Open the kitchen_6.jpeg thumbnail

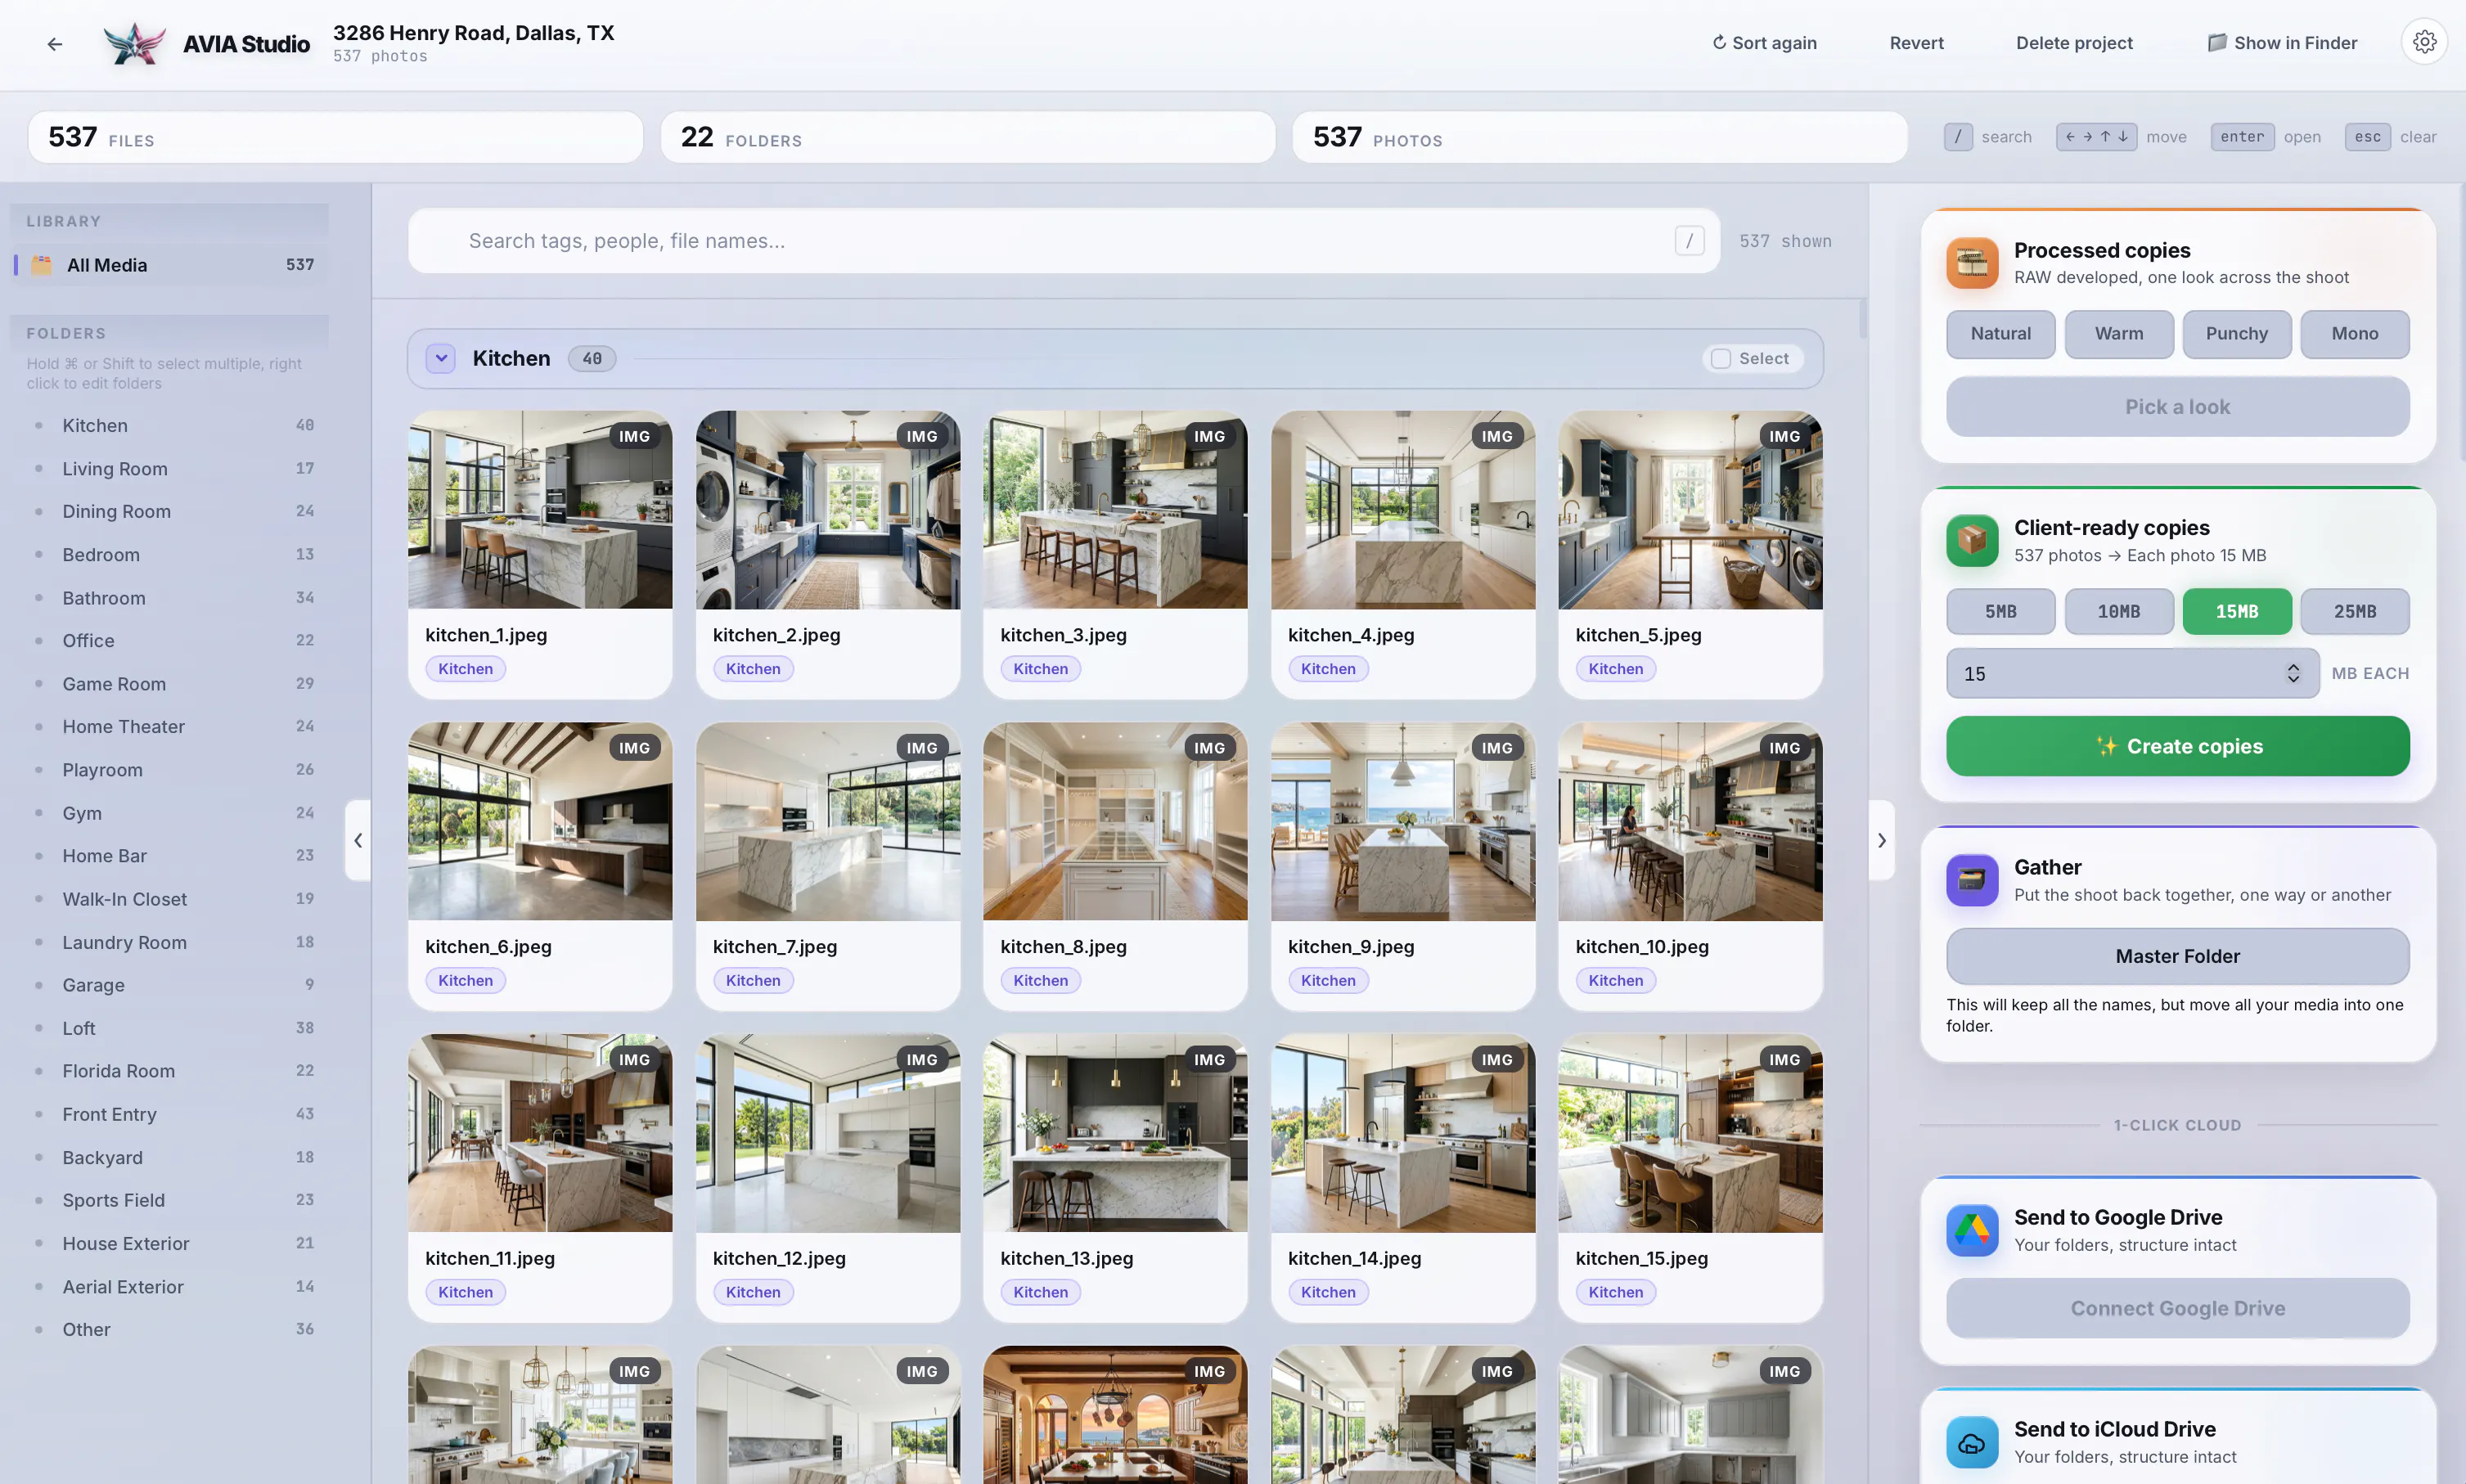click(x=540, y=822)
